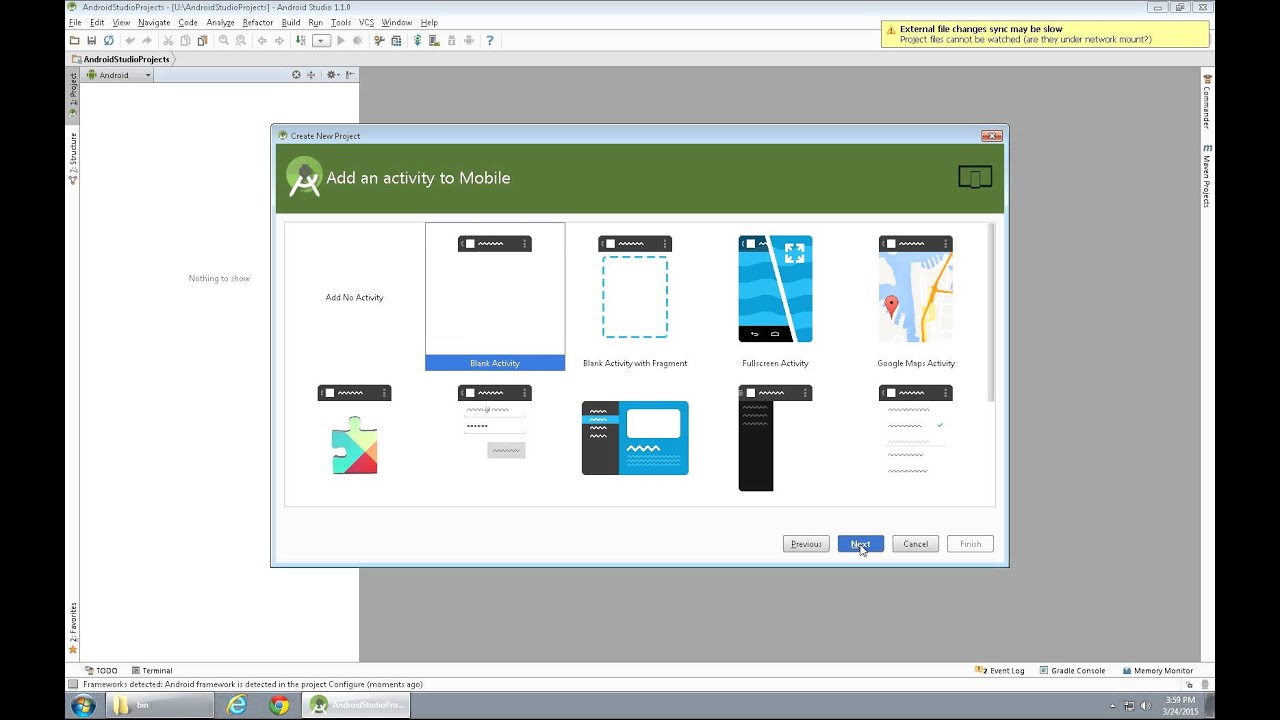Click the navigate Forward arrow icon
Screen dimensions: 1280x720
point(279,40)
